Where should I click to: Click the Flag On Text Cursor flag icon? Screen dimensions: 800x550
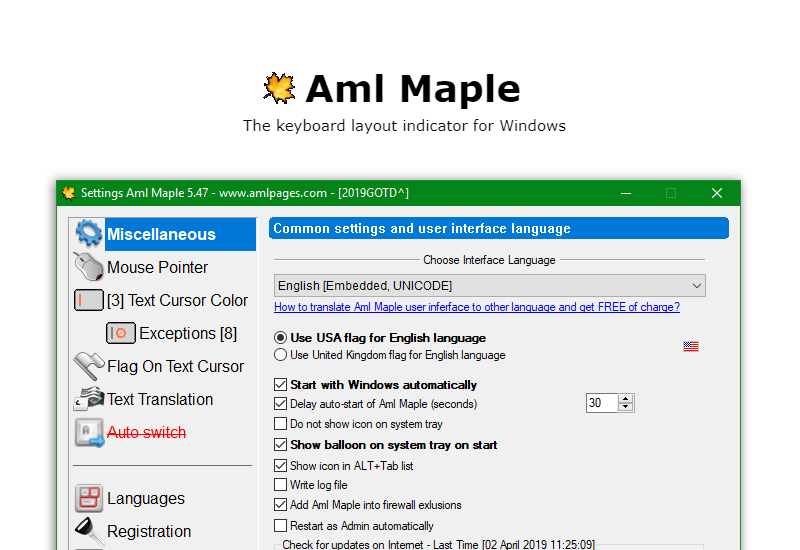pyautogui.click(x=89, y=366)
